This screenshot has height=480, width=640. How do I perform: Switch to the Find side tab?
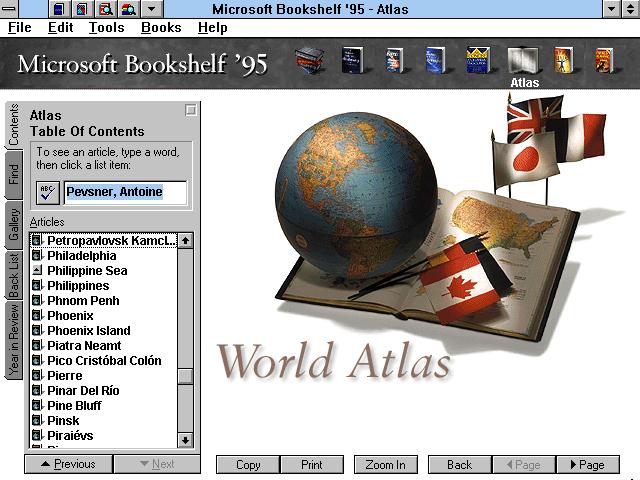coord(13,175)
